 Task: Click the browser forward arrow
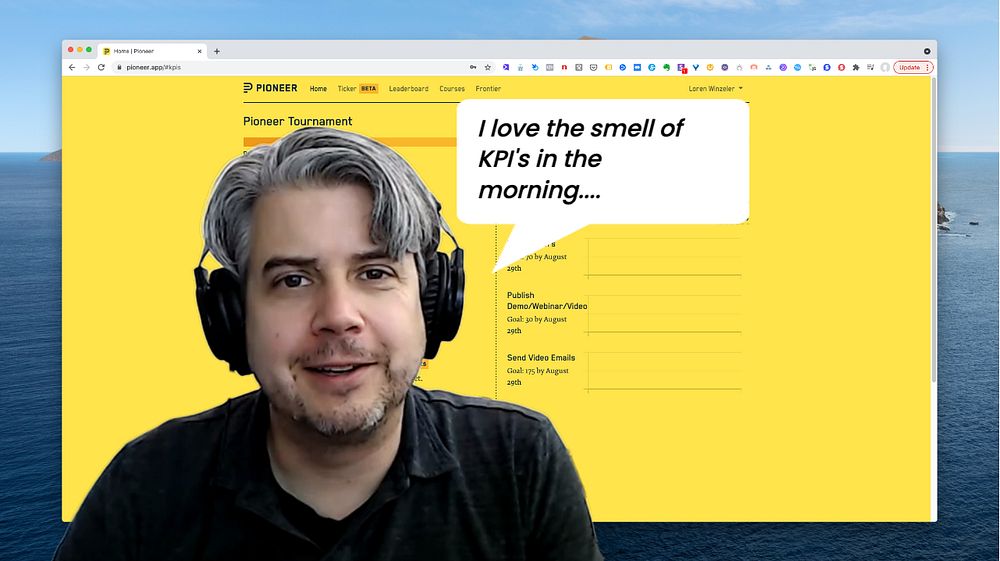pos(87,67)
